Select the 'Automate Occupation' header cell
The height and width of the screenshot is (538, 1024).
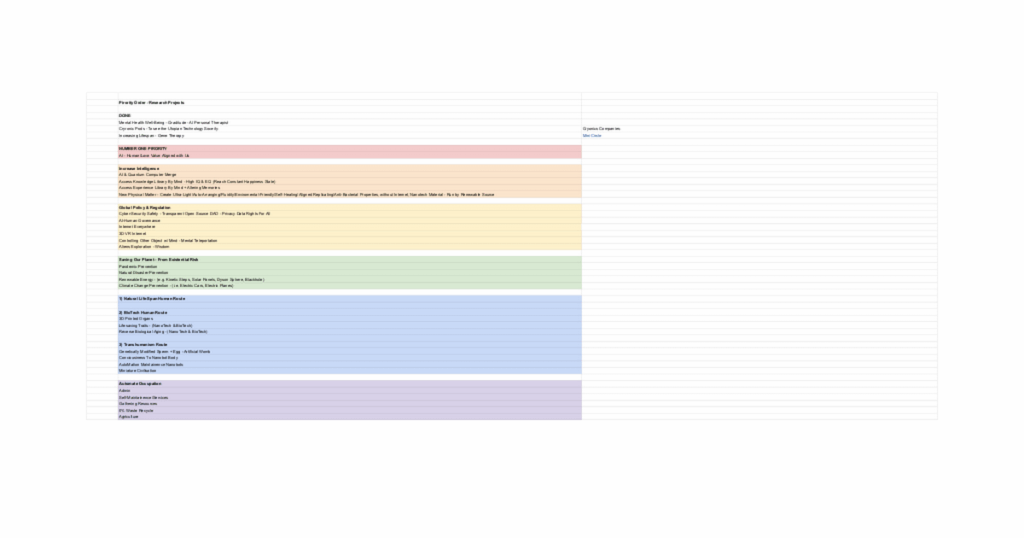(x=349, y=383)
